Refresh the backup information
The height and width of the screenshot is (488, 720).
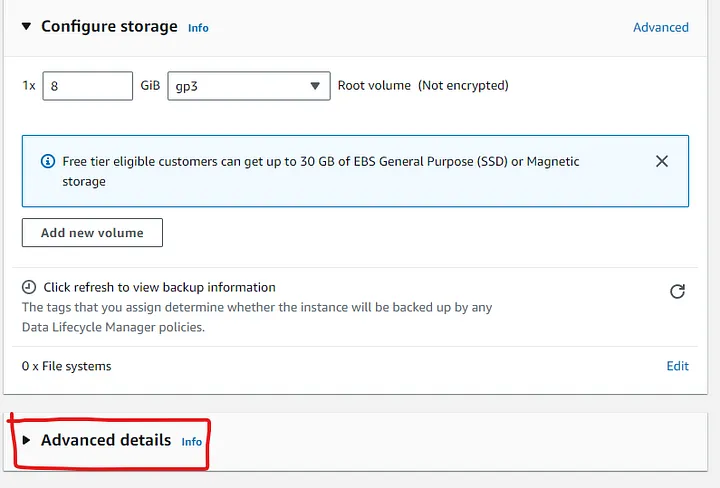coord(677,291)
